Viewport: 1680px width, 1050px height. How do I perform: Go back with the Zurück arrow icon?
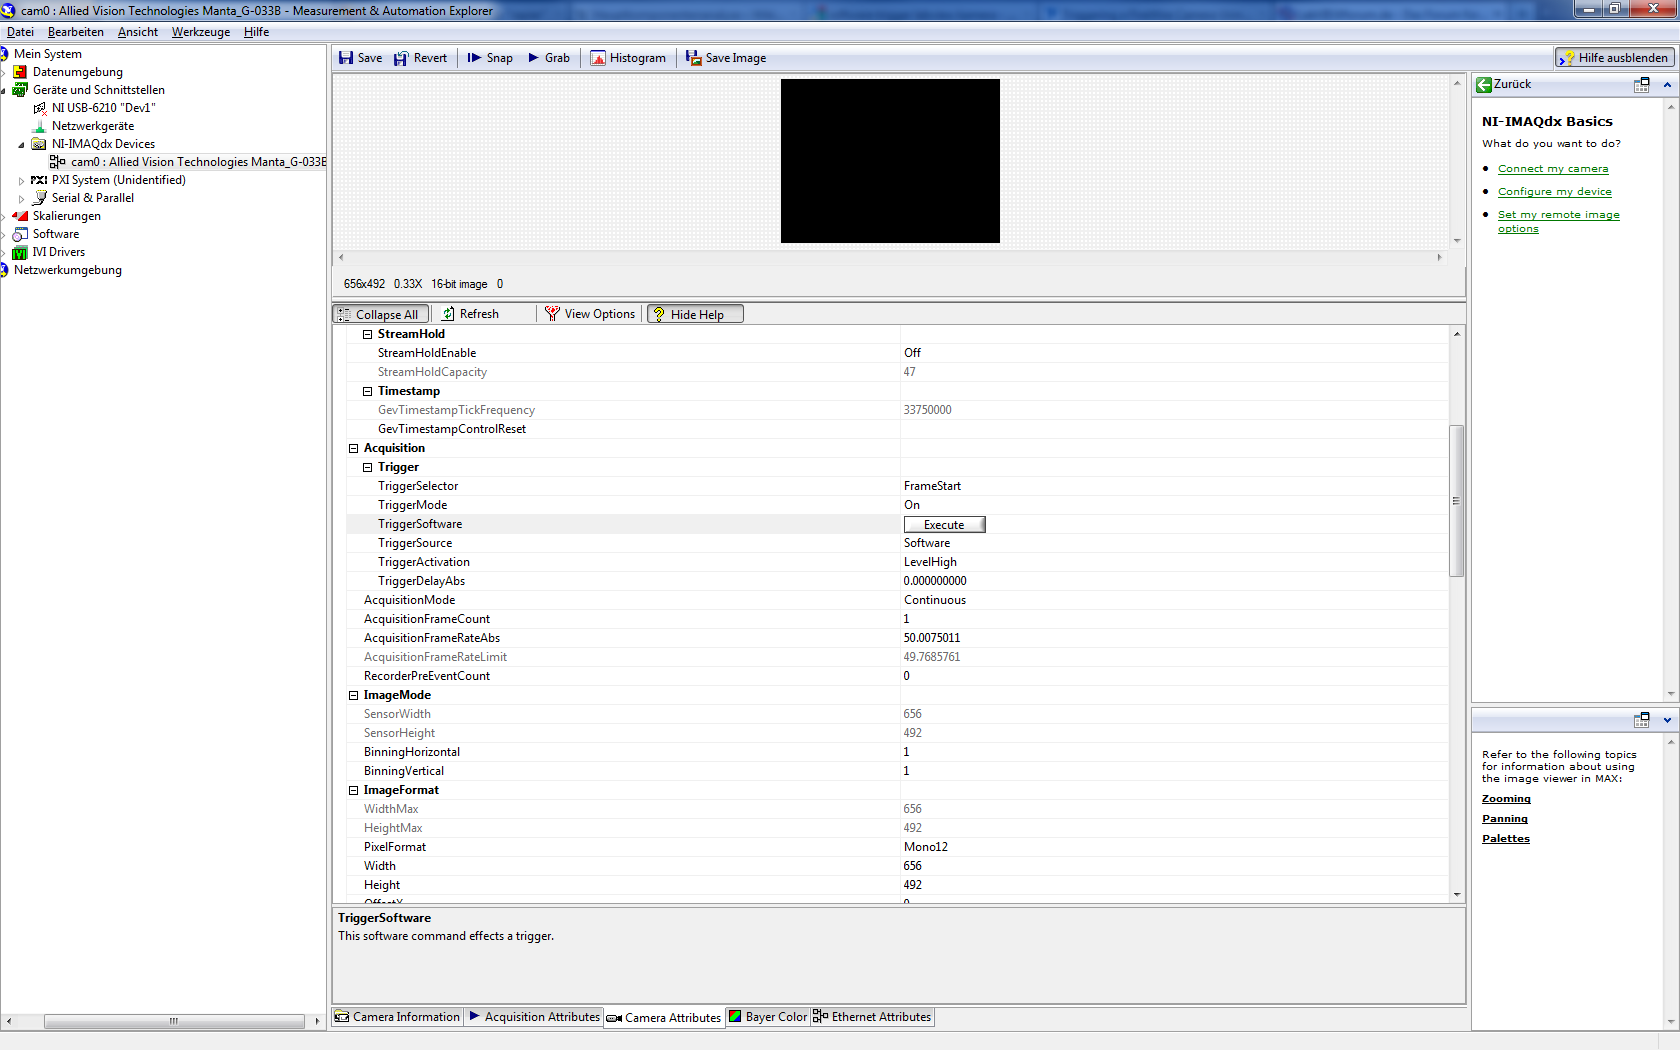point(1484,85)
